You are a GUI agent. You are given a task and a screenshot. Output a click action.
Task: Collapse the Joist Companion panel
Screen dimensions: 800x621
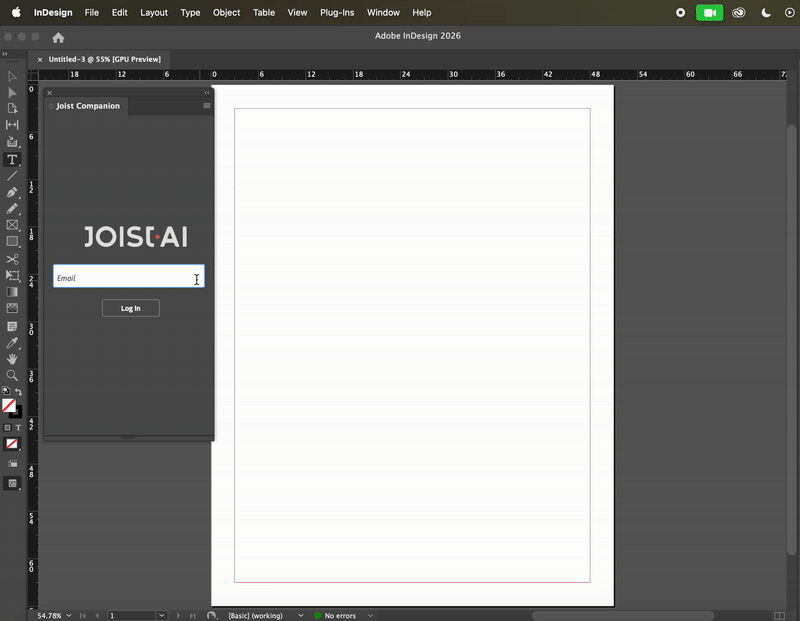207,93
